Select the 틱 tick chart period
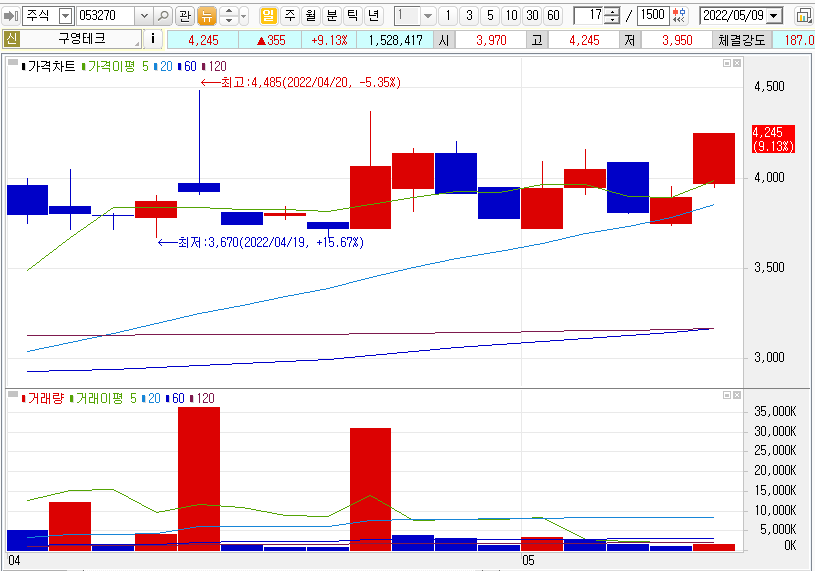Image resolution: width=815 pixels, height=571 pixels. 352,16
